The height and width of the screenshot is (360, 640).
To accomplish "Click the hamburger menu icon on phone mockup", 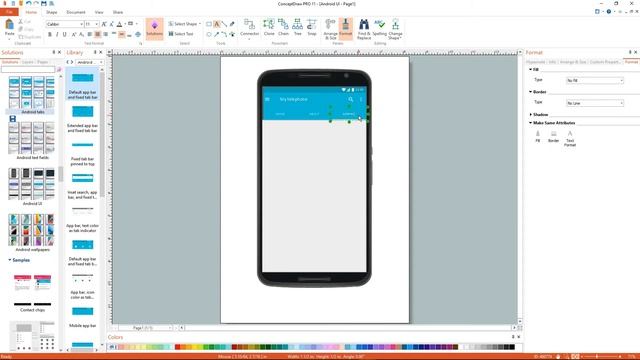I will [267, 99].
